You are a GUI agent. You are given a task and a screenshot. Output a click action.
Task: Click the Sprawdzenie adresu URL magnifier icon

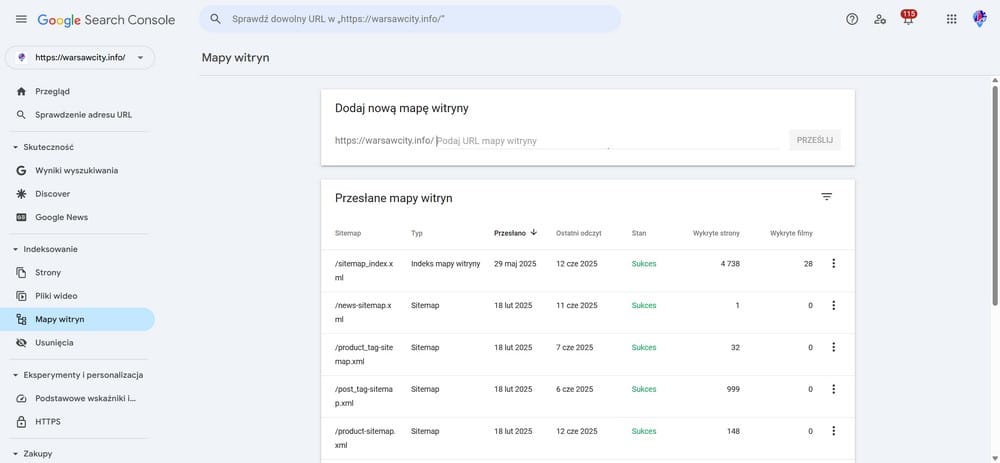(22, 115)
